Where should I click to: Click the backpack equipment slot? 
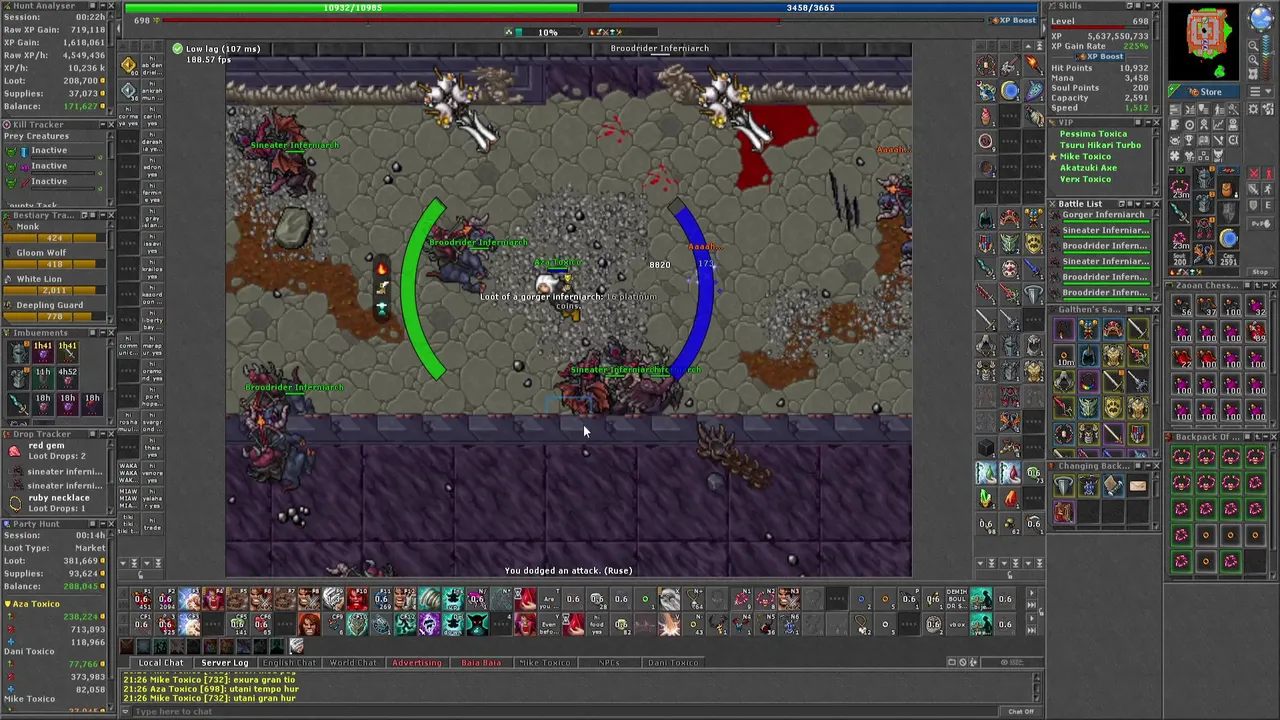coord(1228,190)
